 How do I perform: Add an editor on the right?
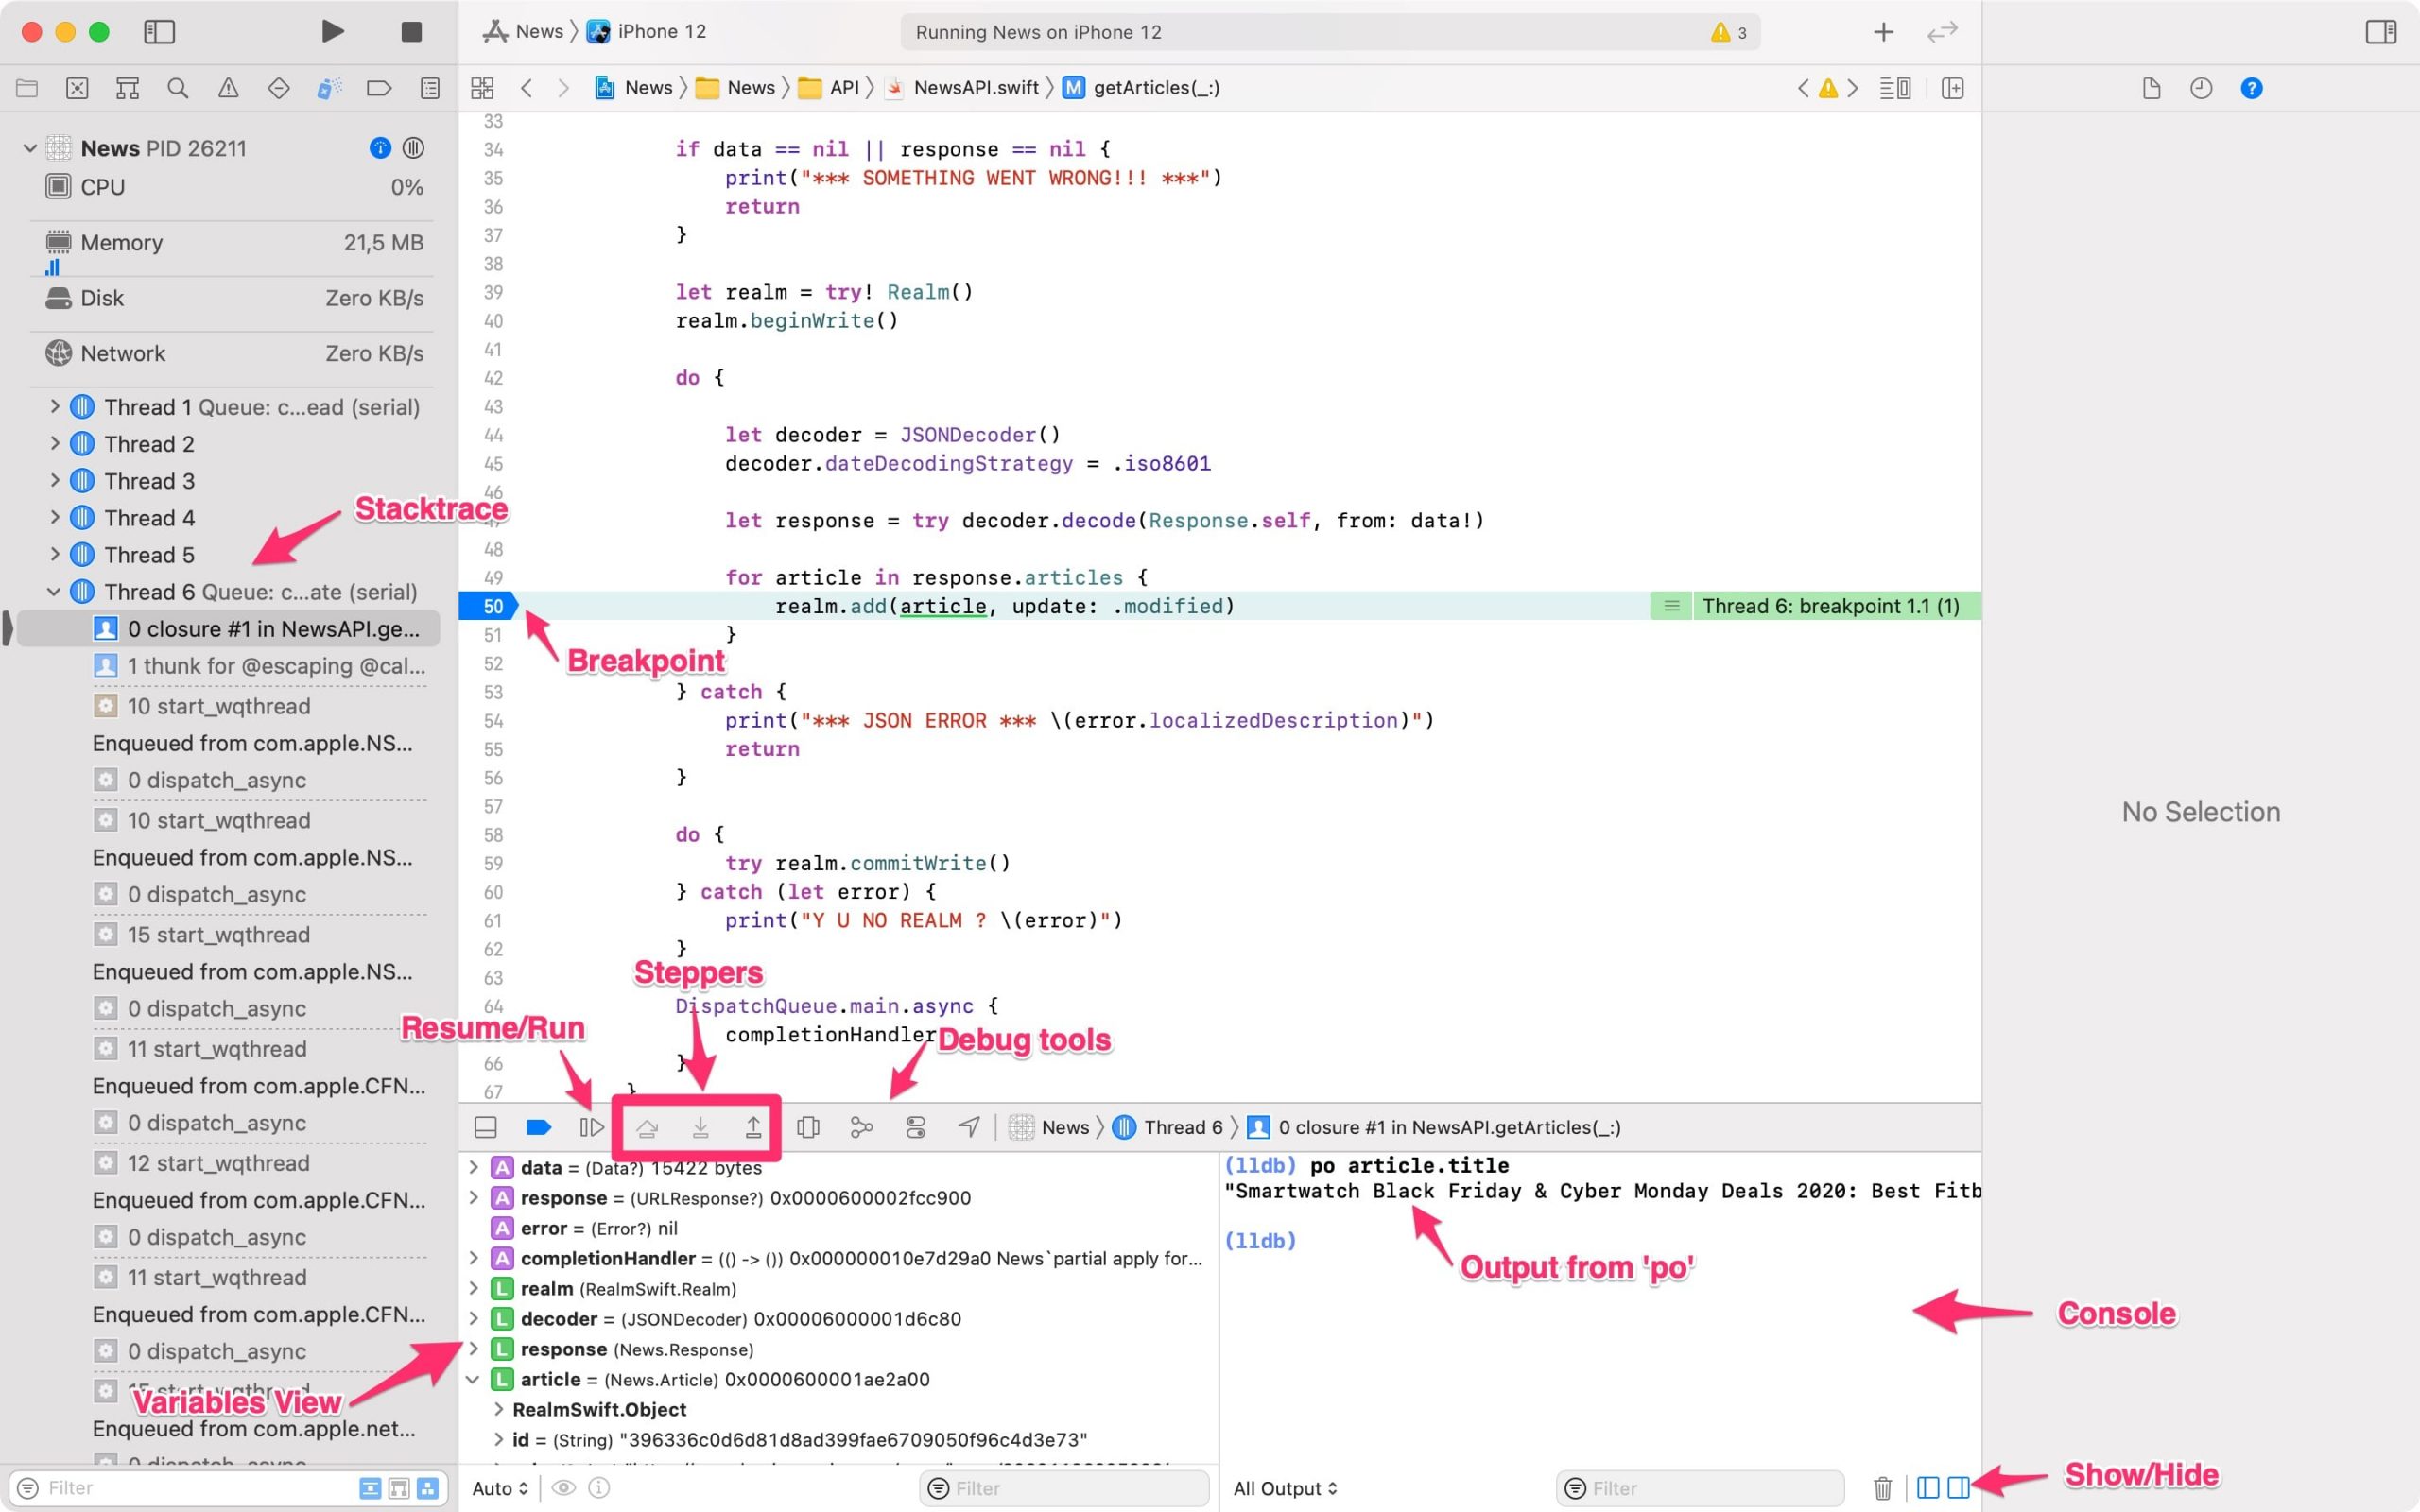pyautogui.click(x=1952, y=88)
